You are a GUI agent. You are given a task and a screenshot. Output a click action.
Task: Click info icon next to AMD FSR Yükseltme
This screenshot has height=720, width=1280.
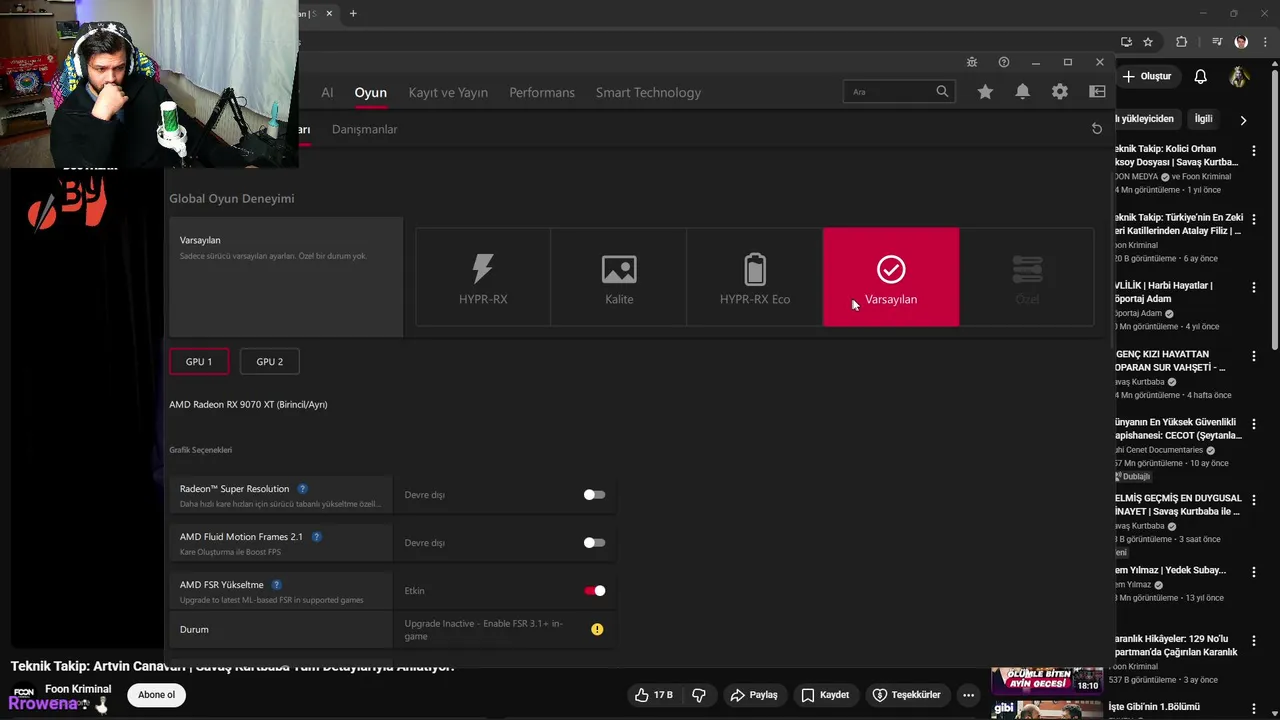pos(277,585)
